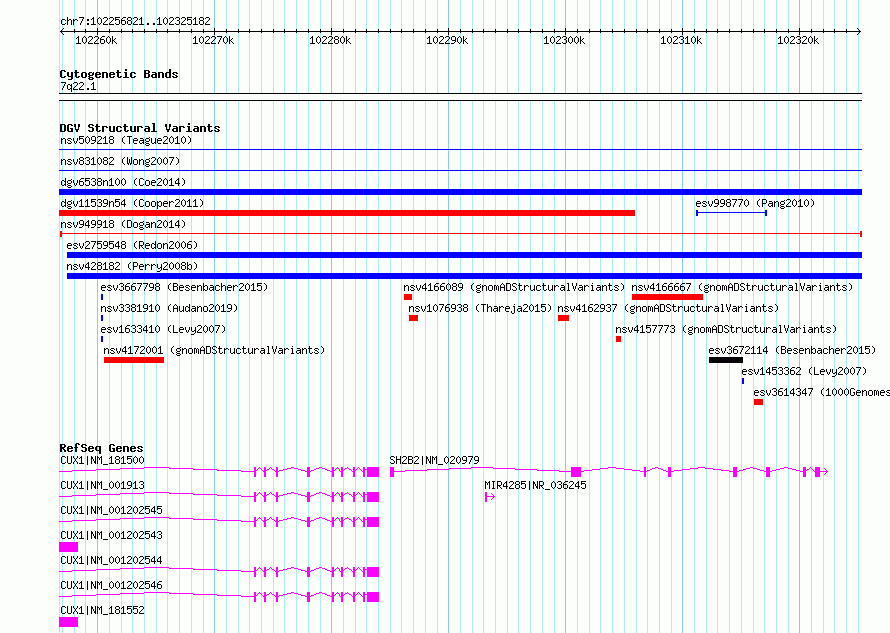Click the dgv6538n100 (Coe2014) blue bar
Screen dimensions: 890x633
[x=460, y=192]
